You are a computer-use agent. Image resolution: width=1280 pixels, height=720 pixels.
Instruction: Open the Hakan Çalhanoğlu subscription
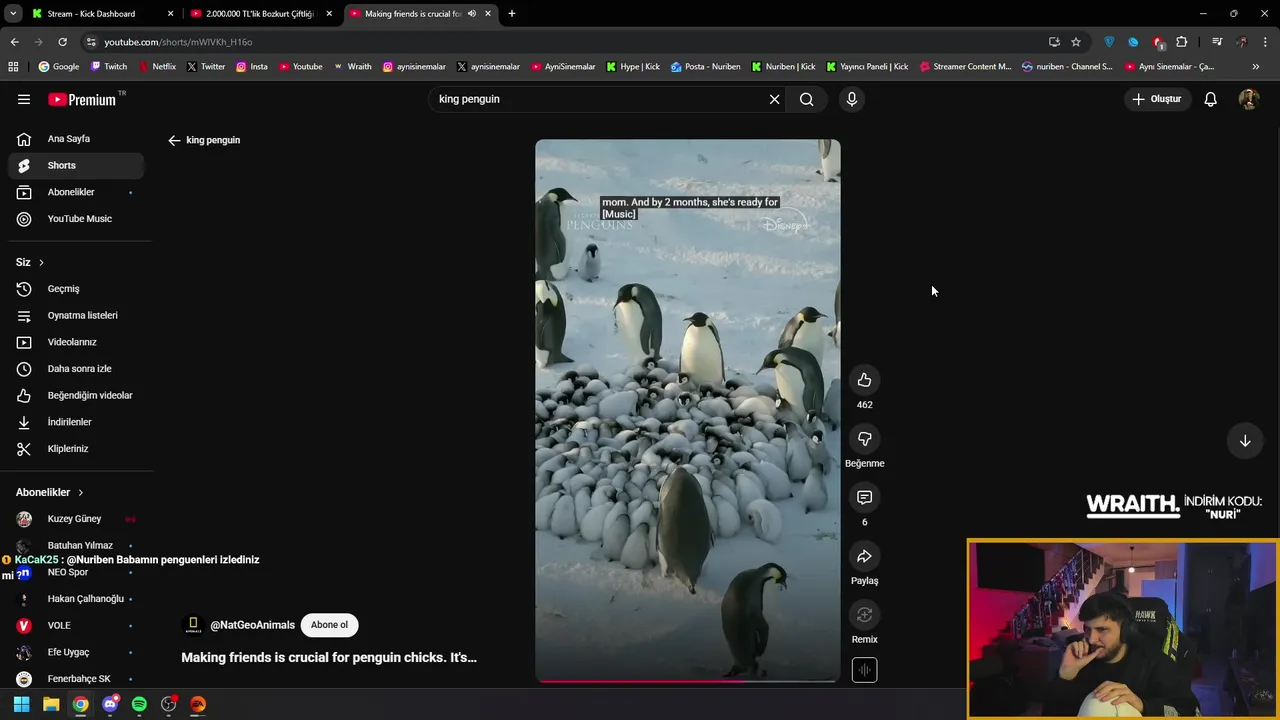pos(75,599)
